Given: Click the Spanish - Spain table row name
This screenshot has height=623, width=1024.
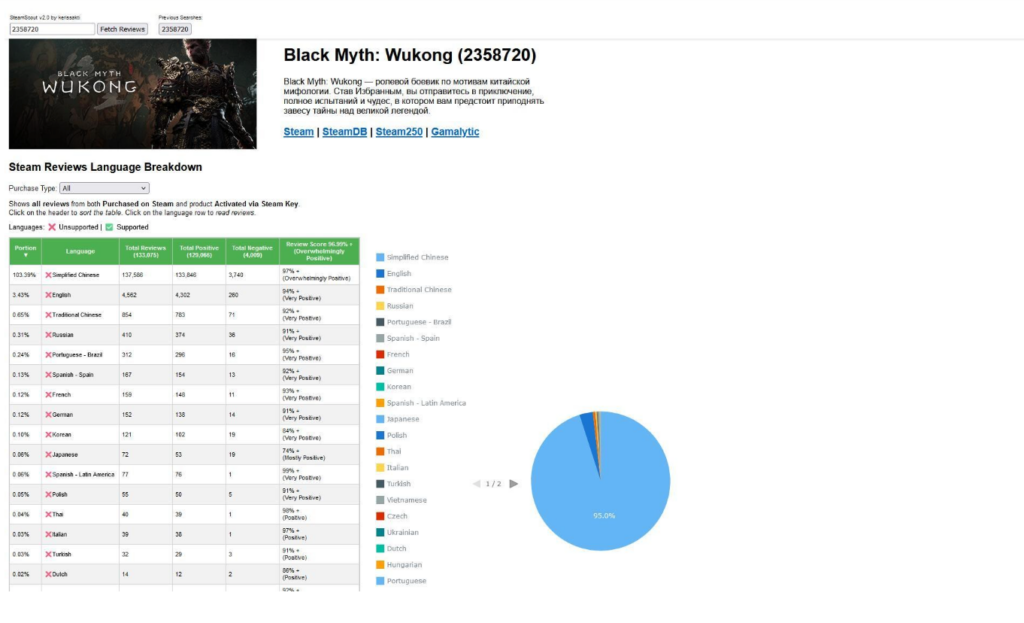Looking at the screenshot, I should point(72,375).
